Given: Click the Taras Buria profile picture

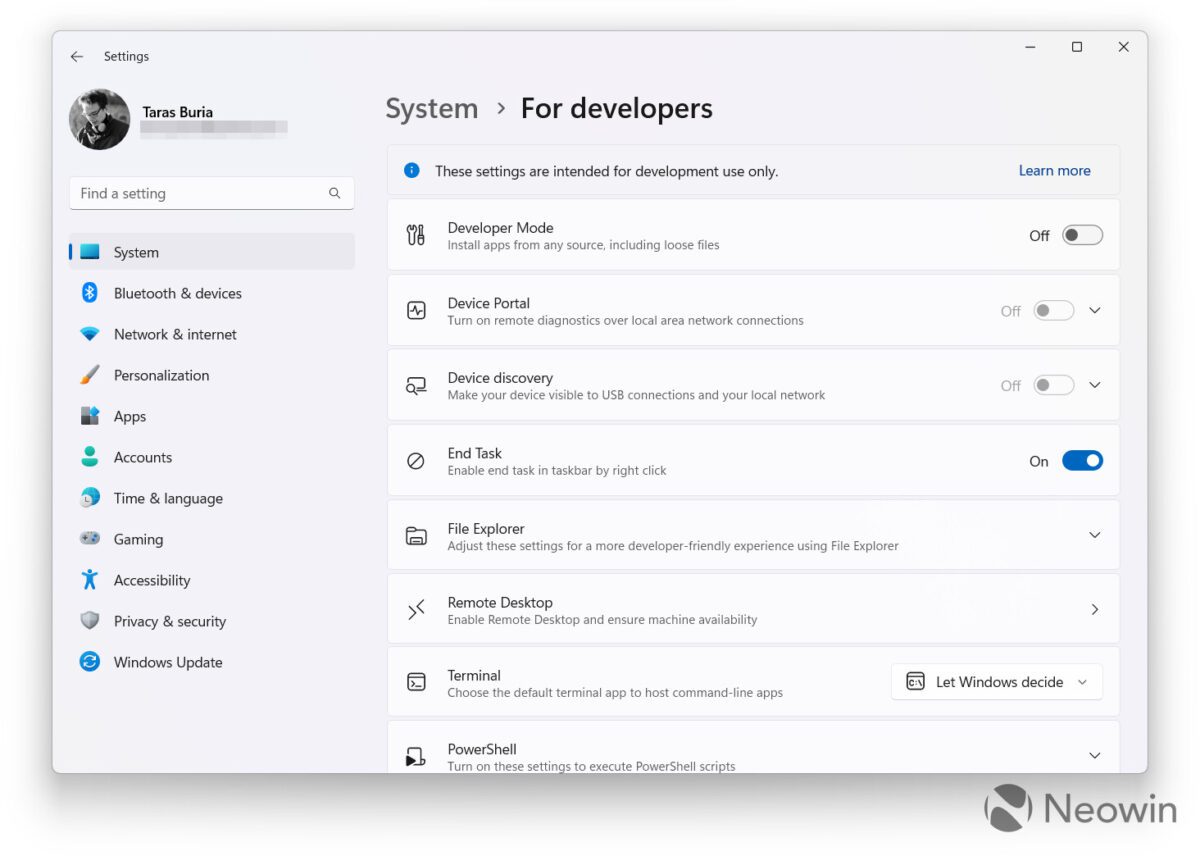Looking at the screenshot, I should (x=99, y=119).
